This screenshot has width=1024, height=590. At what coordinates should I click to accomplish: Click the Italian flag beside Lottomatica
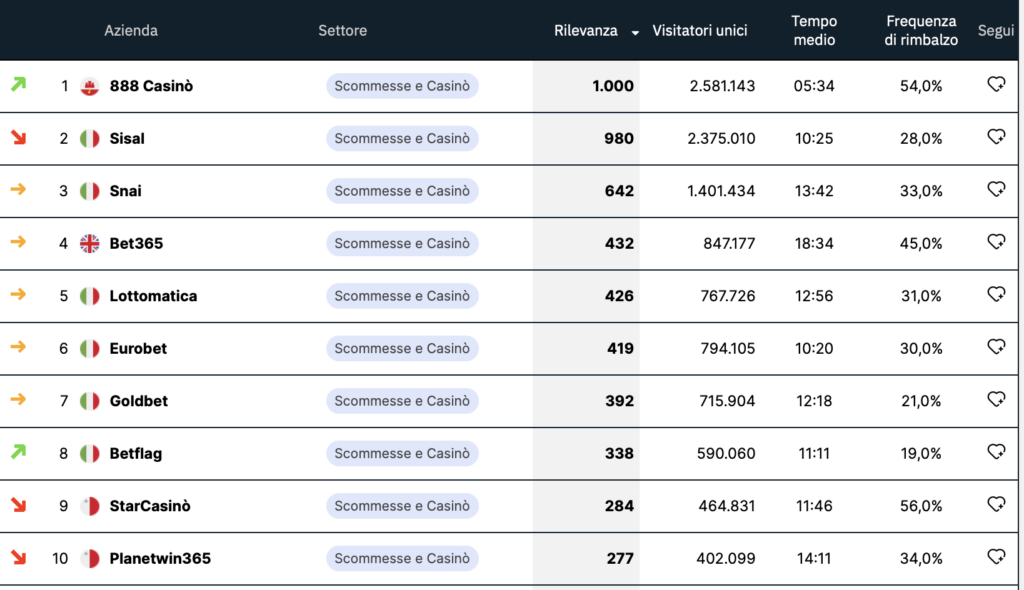[x=89, y=296]
